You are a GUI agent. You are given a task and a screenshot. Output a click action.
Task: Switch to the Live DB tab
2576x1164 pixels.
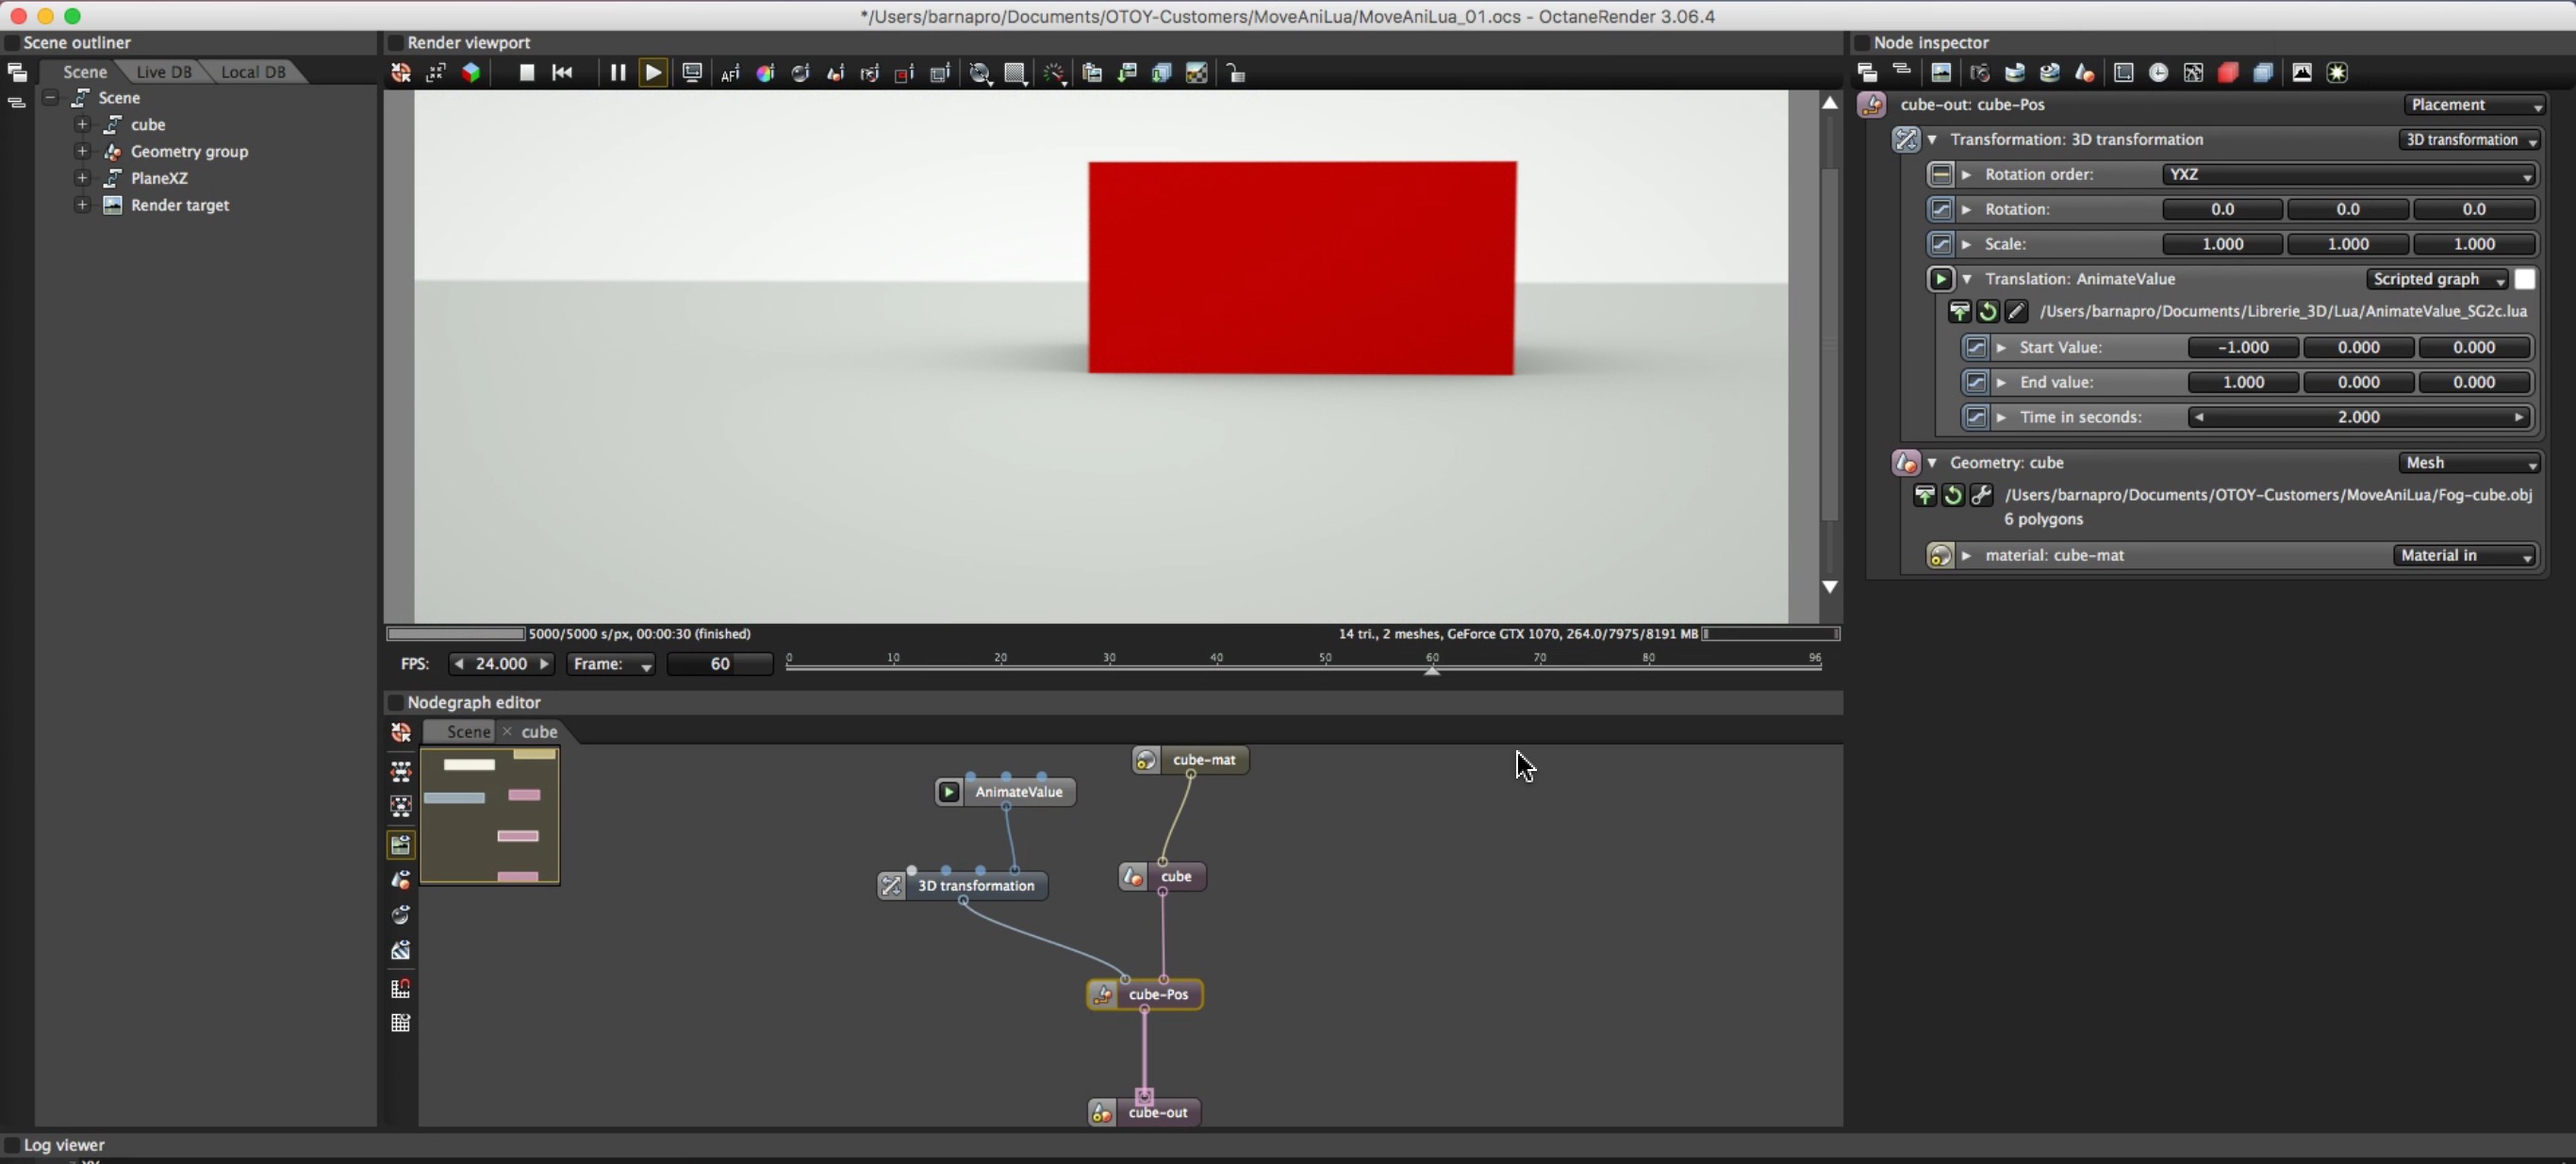coord(163,72)
